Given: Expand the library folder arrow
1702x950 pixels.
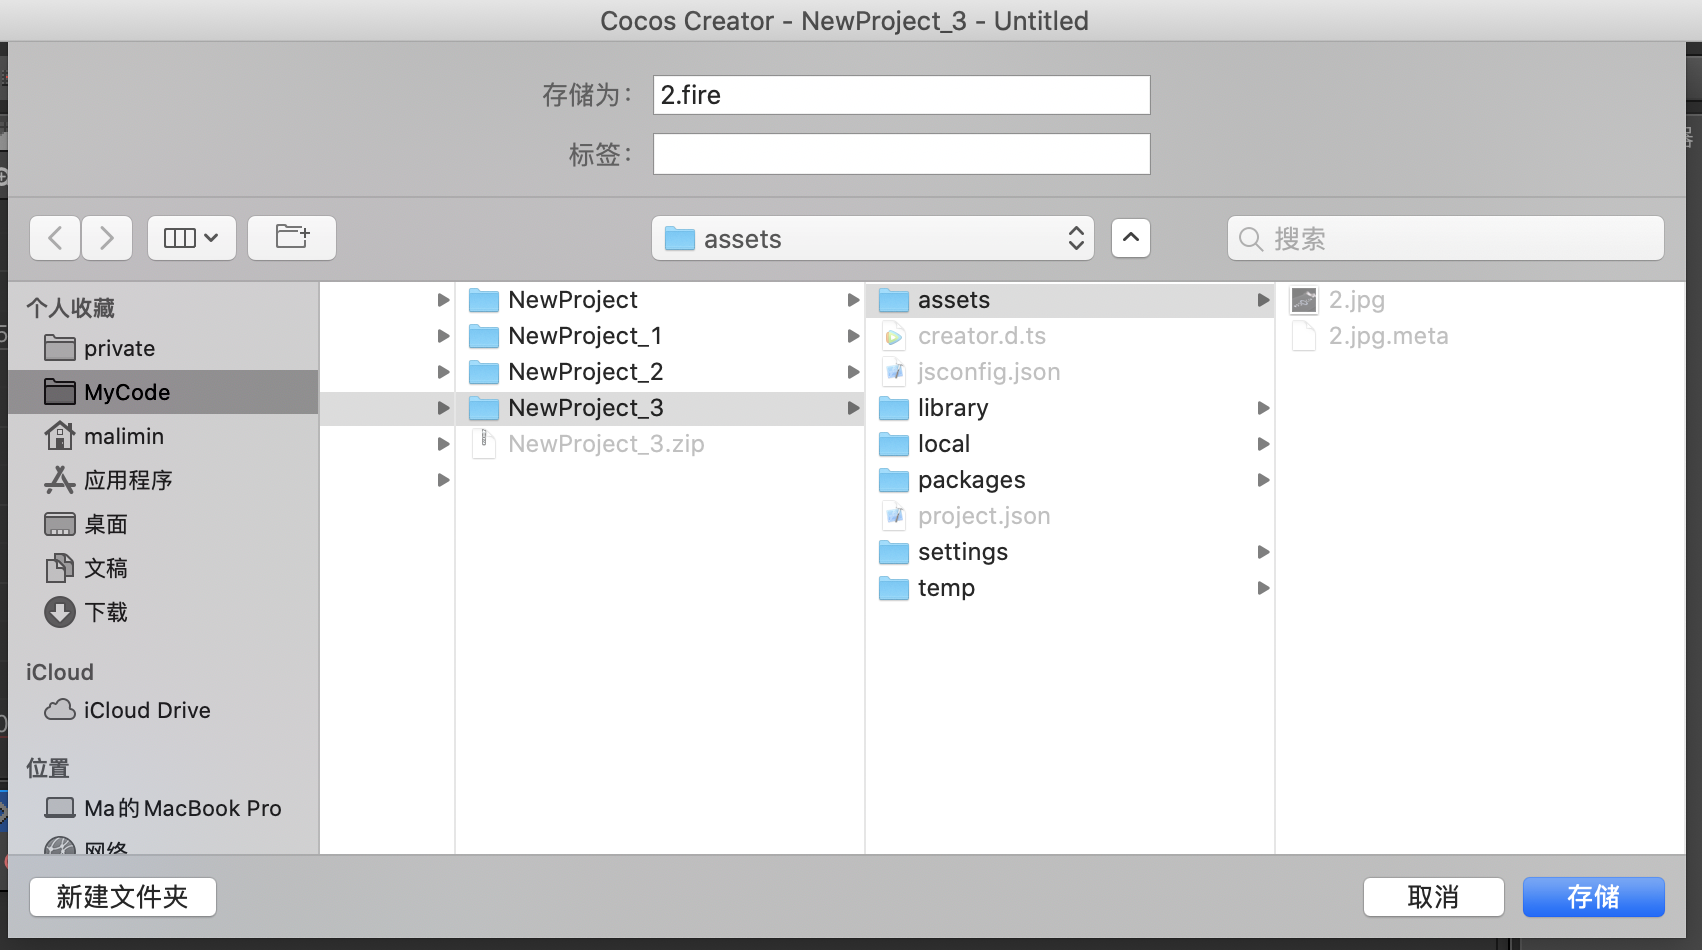Looking at the screenshot, I should [1263, 408].
